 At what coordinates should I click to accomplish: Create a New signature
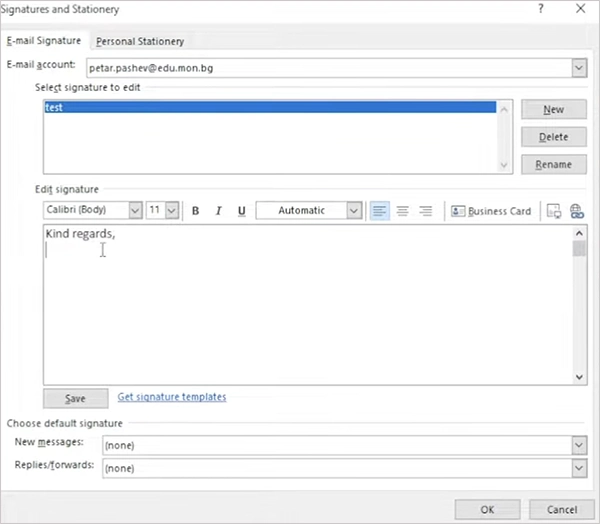pyautogui.click(x=554, y=109)
